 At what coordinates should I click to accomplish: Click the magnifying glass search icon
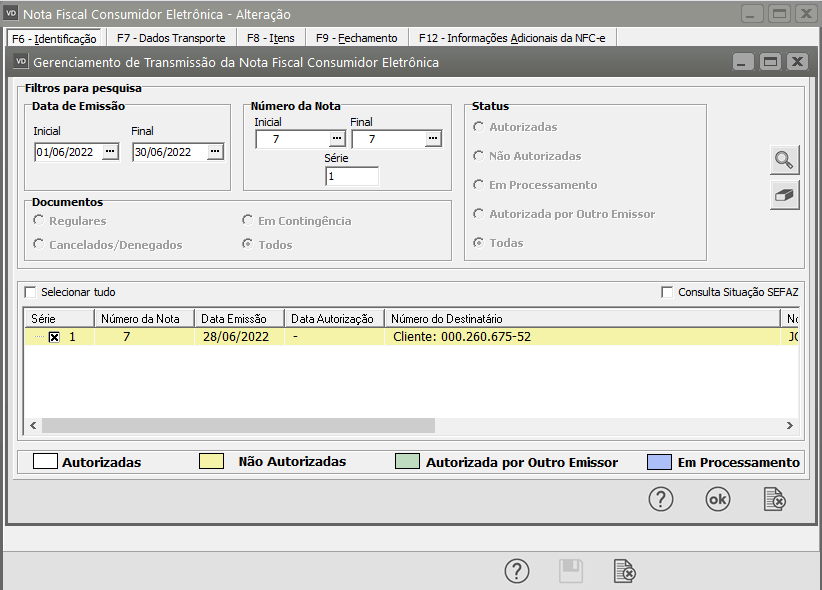pos(785,159)
